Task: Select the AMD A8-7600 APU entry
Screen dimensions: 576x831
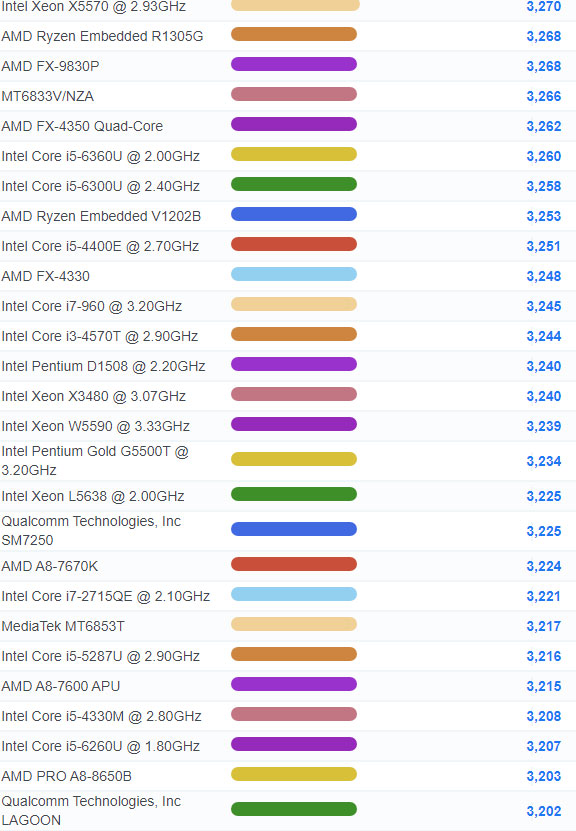Action: point(61,686)
